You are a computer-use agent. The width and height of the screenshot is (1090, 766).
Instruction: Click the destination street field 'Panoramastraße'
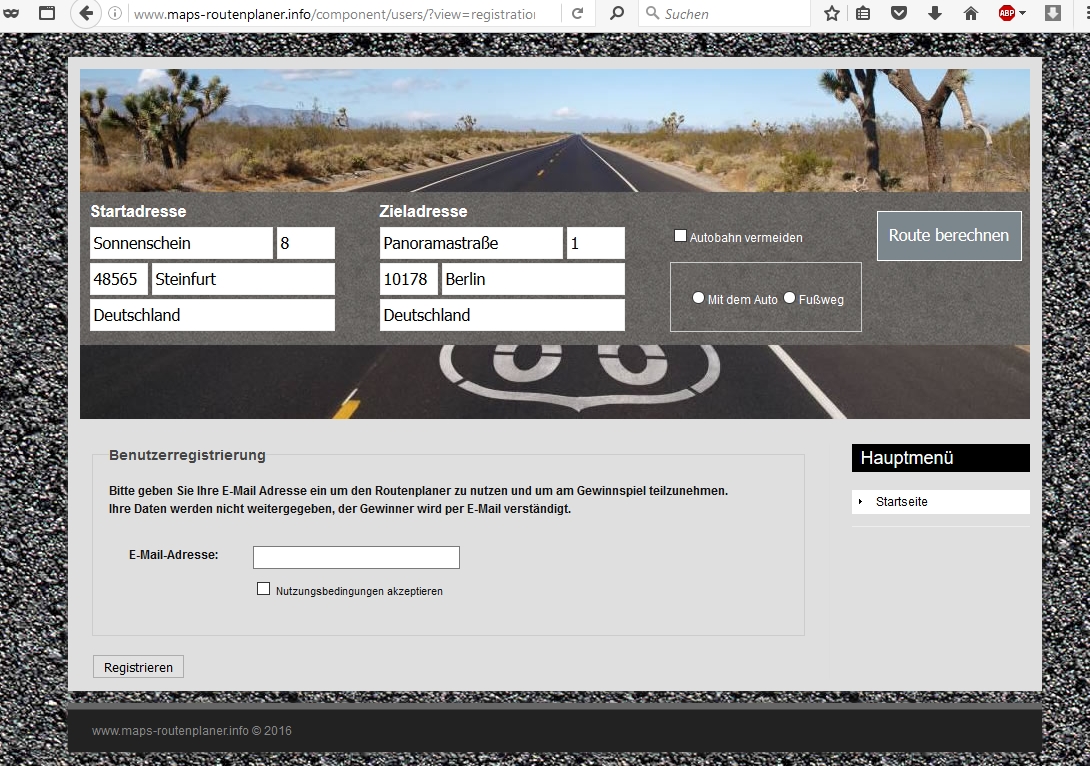[x=471, y=243]
